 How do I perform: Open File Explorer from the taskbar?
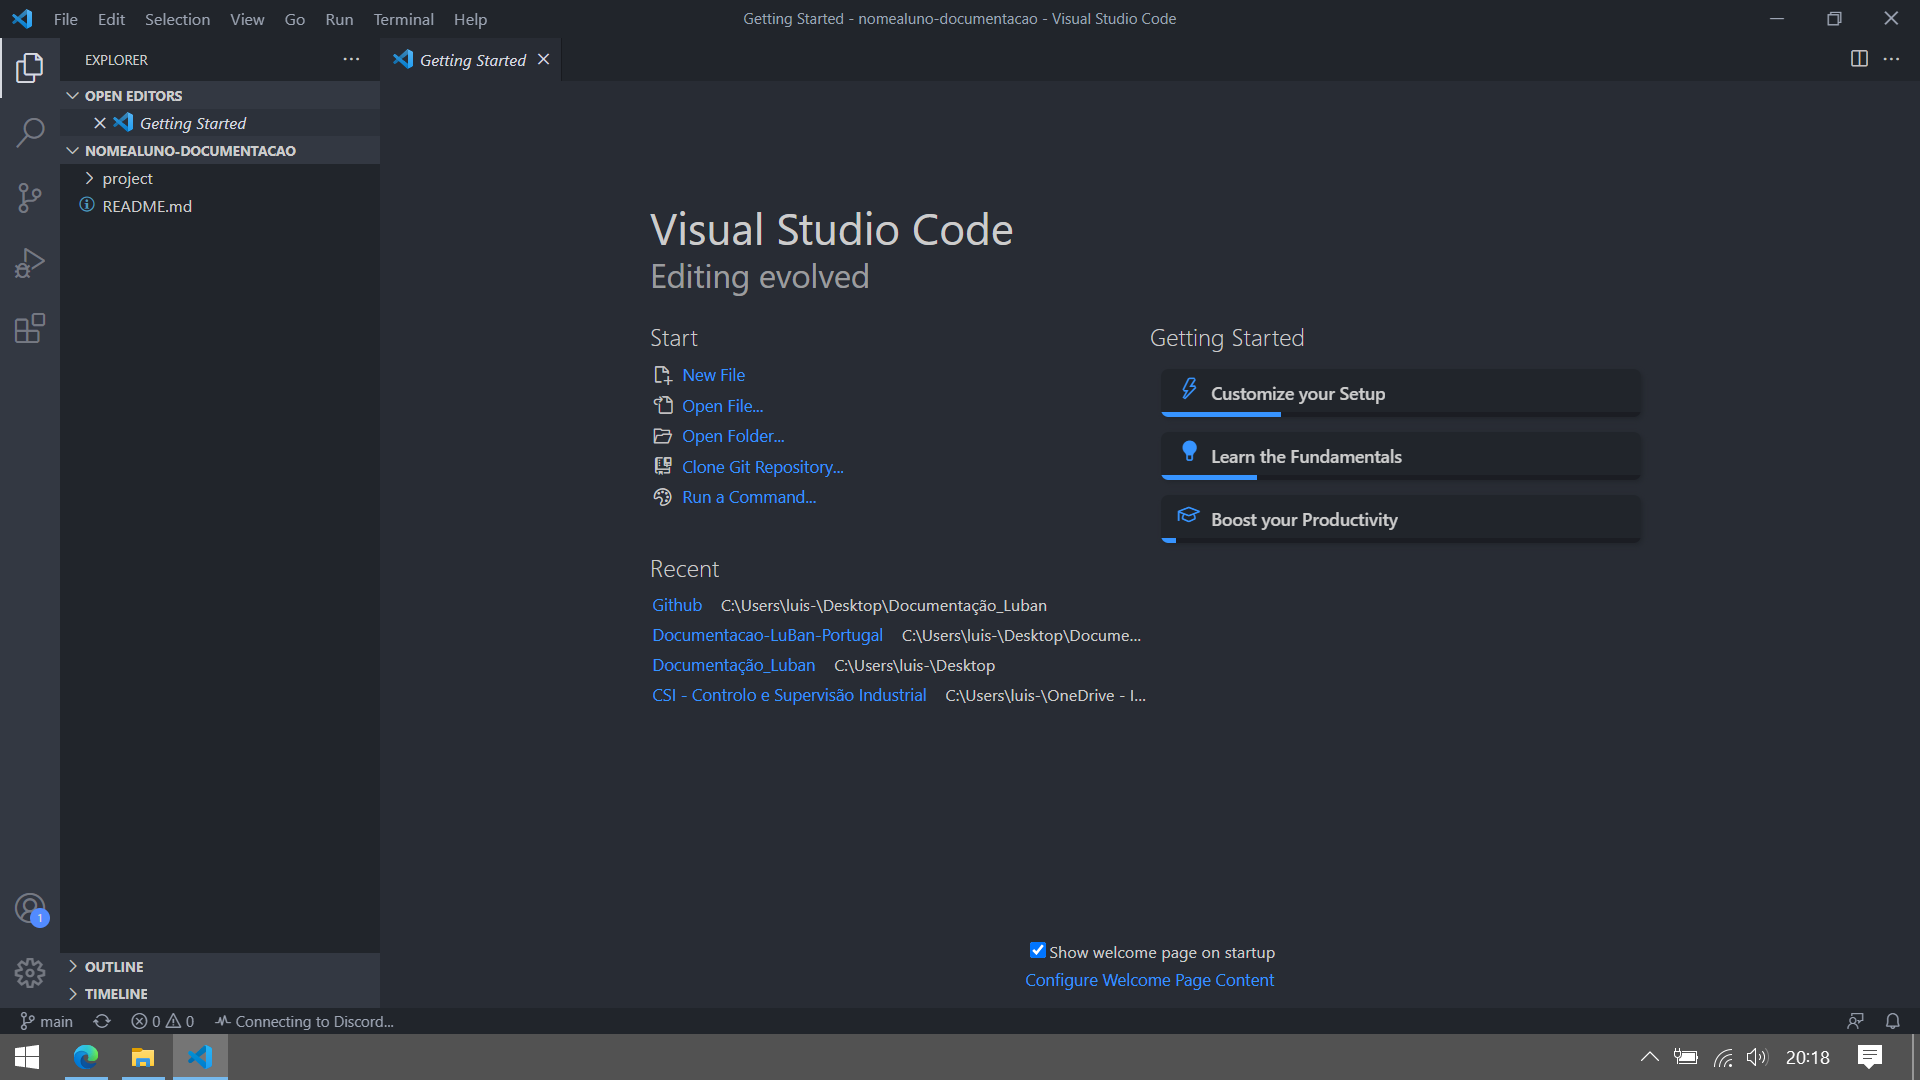(143, 1057)
